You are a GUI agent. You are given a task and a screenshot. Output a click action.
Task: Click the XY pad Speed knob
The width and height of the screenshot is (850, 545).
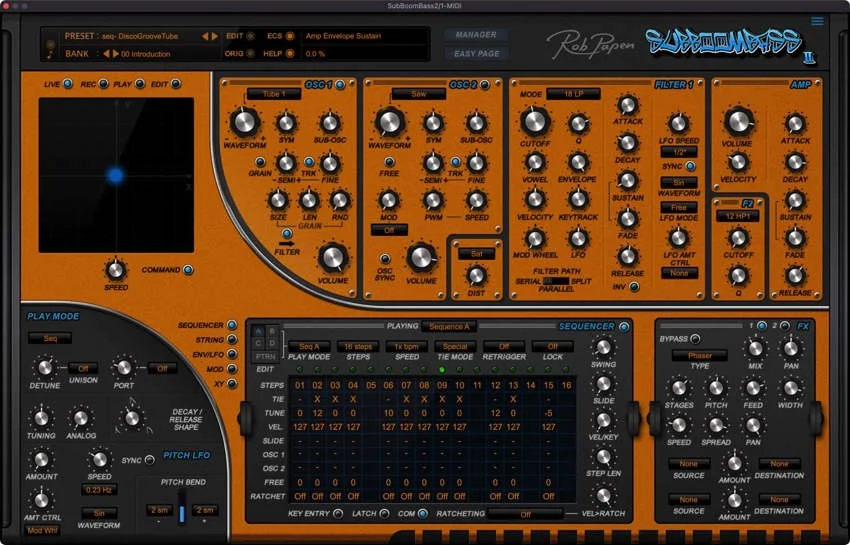(x=115, y=270)
